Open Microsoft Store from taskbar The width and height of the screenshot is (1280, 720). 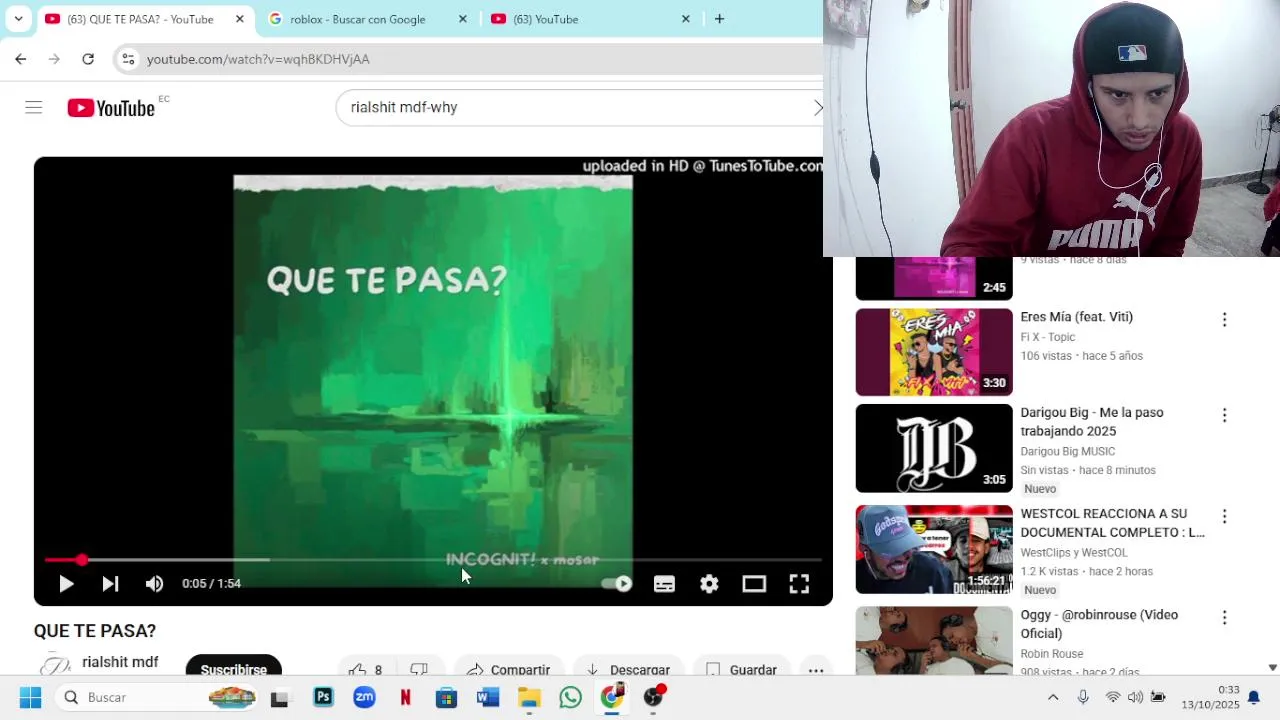click(x=446, y=697)
